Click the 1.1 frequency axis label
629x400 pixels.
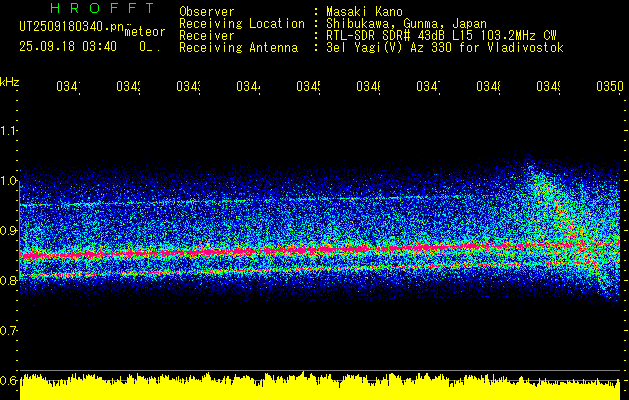tap(9, 131)
